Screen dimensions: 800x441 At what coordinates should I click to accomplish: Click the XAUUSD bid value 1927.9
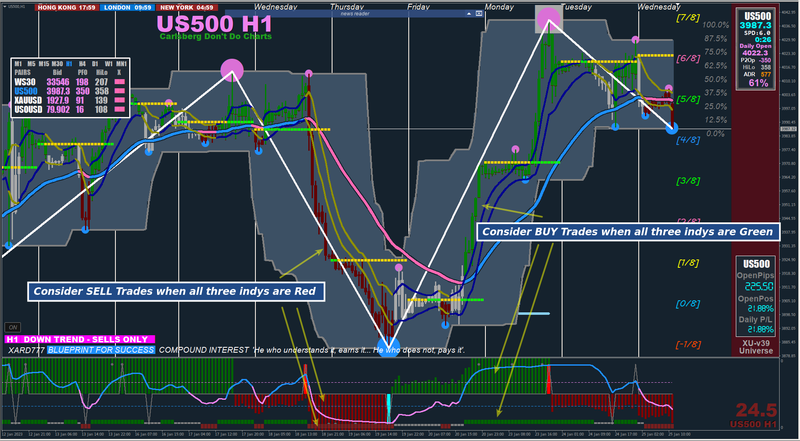58,100
